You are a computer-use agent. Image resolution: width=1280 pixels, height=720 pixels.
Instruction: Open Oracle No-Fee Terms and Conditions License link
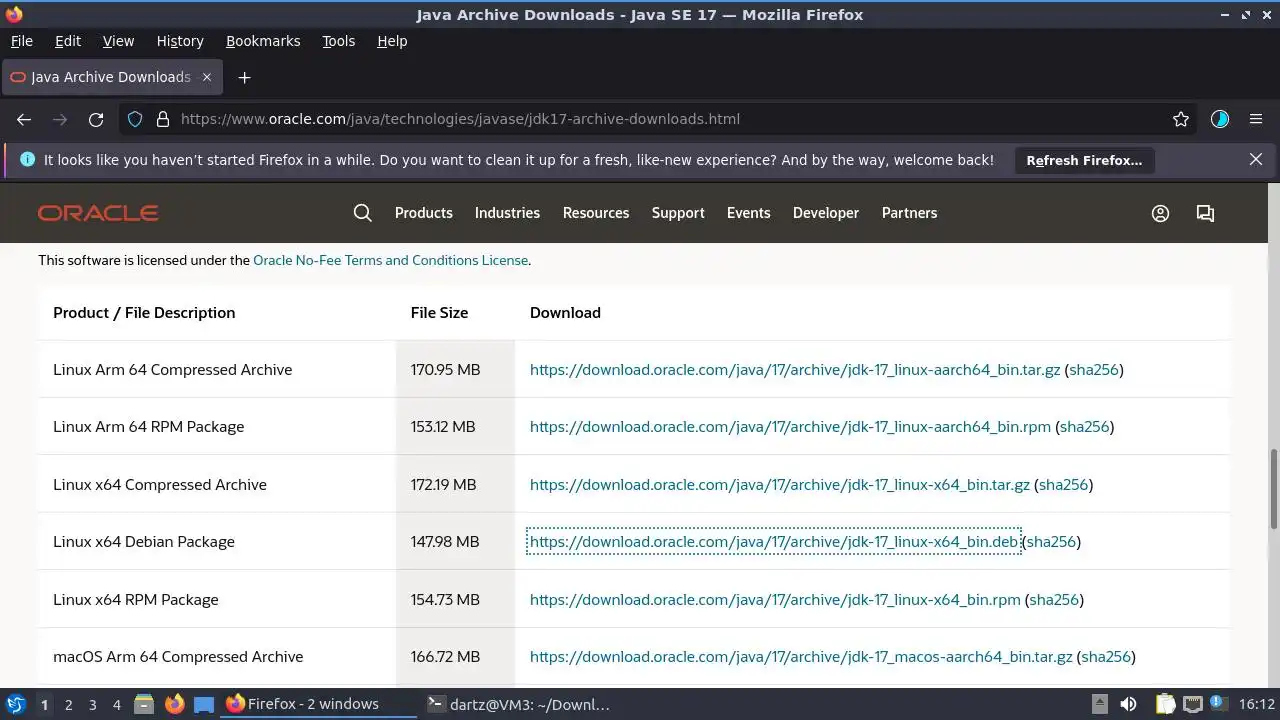tap(390, 260)
